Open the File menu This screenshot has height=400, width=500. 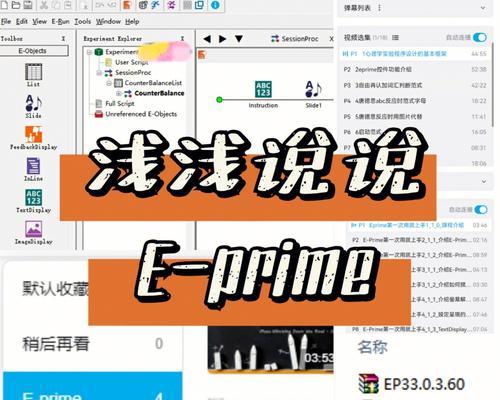coord(6,22)
